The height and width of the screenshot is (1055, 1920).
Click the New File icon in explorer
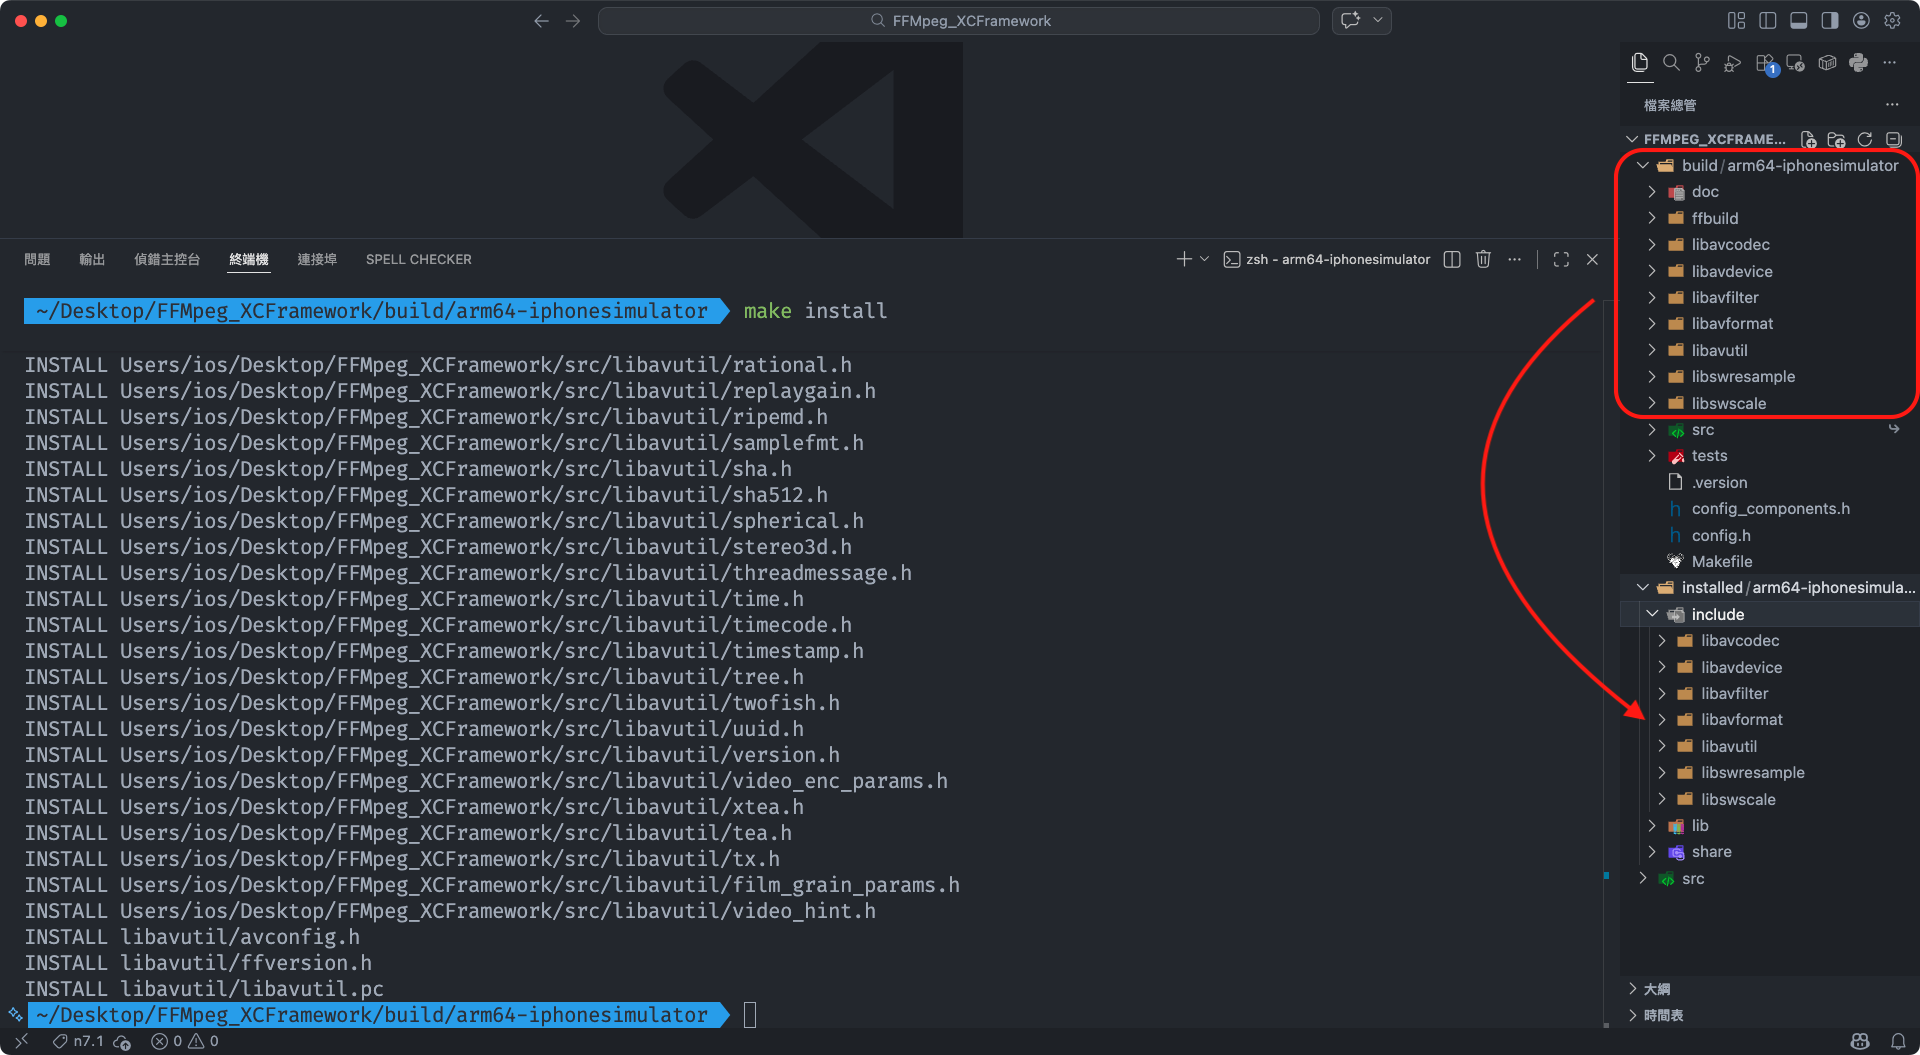click(x=1808, y=139)
